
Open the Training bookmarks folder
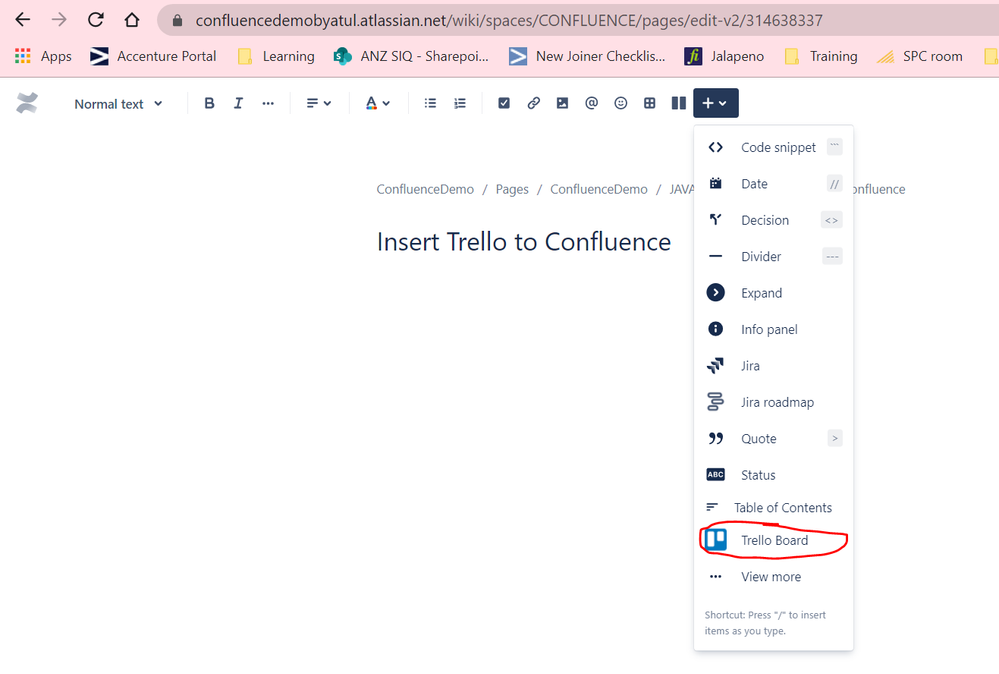821,56
